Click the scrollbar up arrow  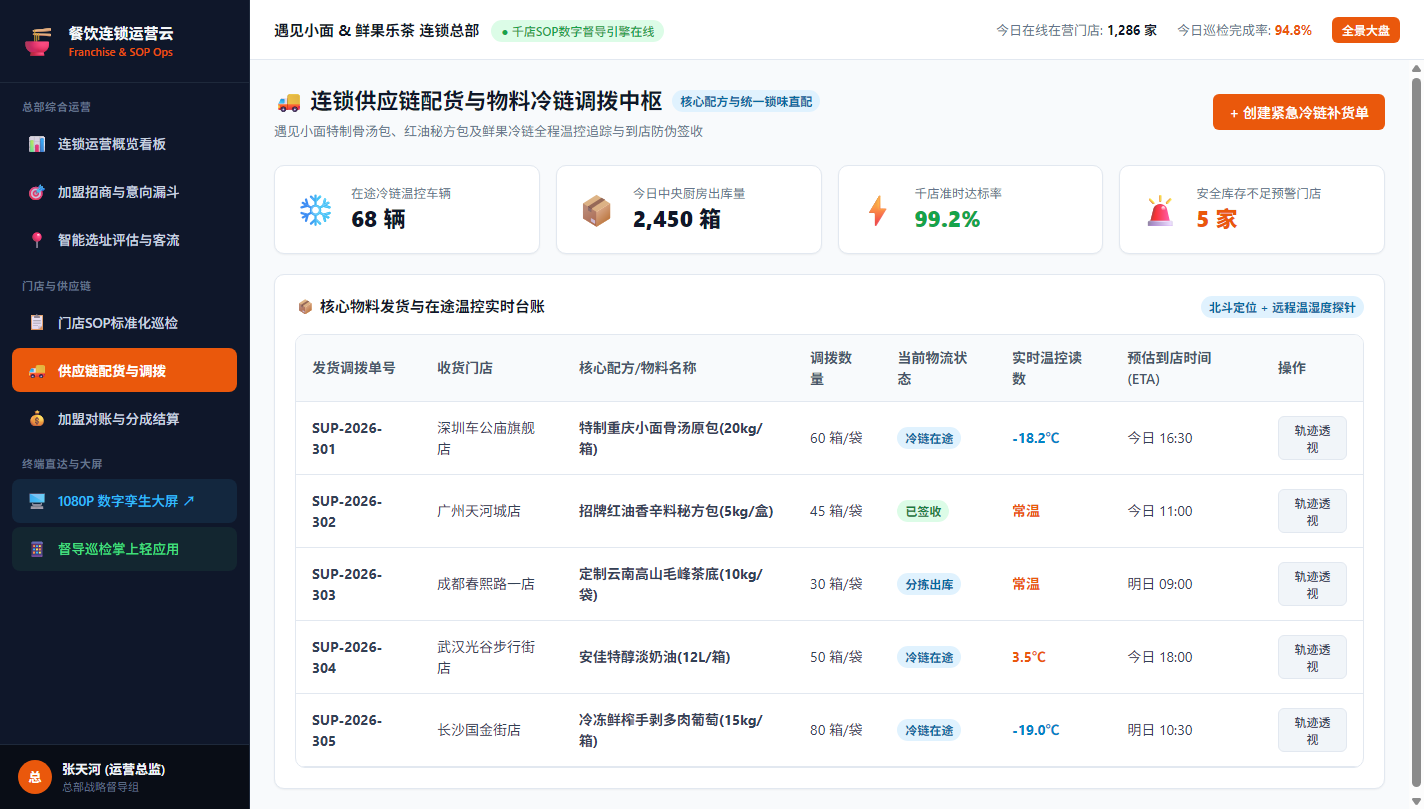[x=1415, y=68]
